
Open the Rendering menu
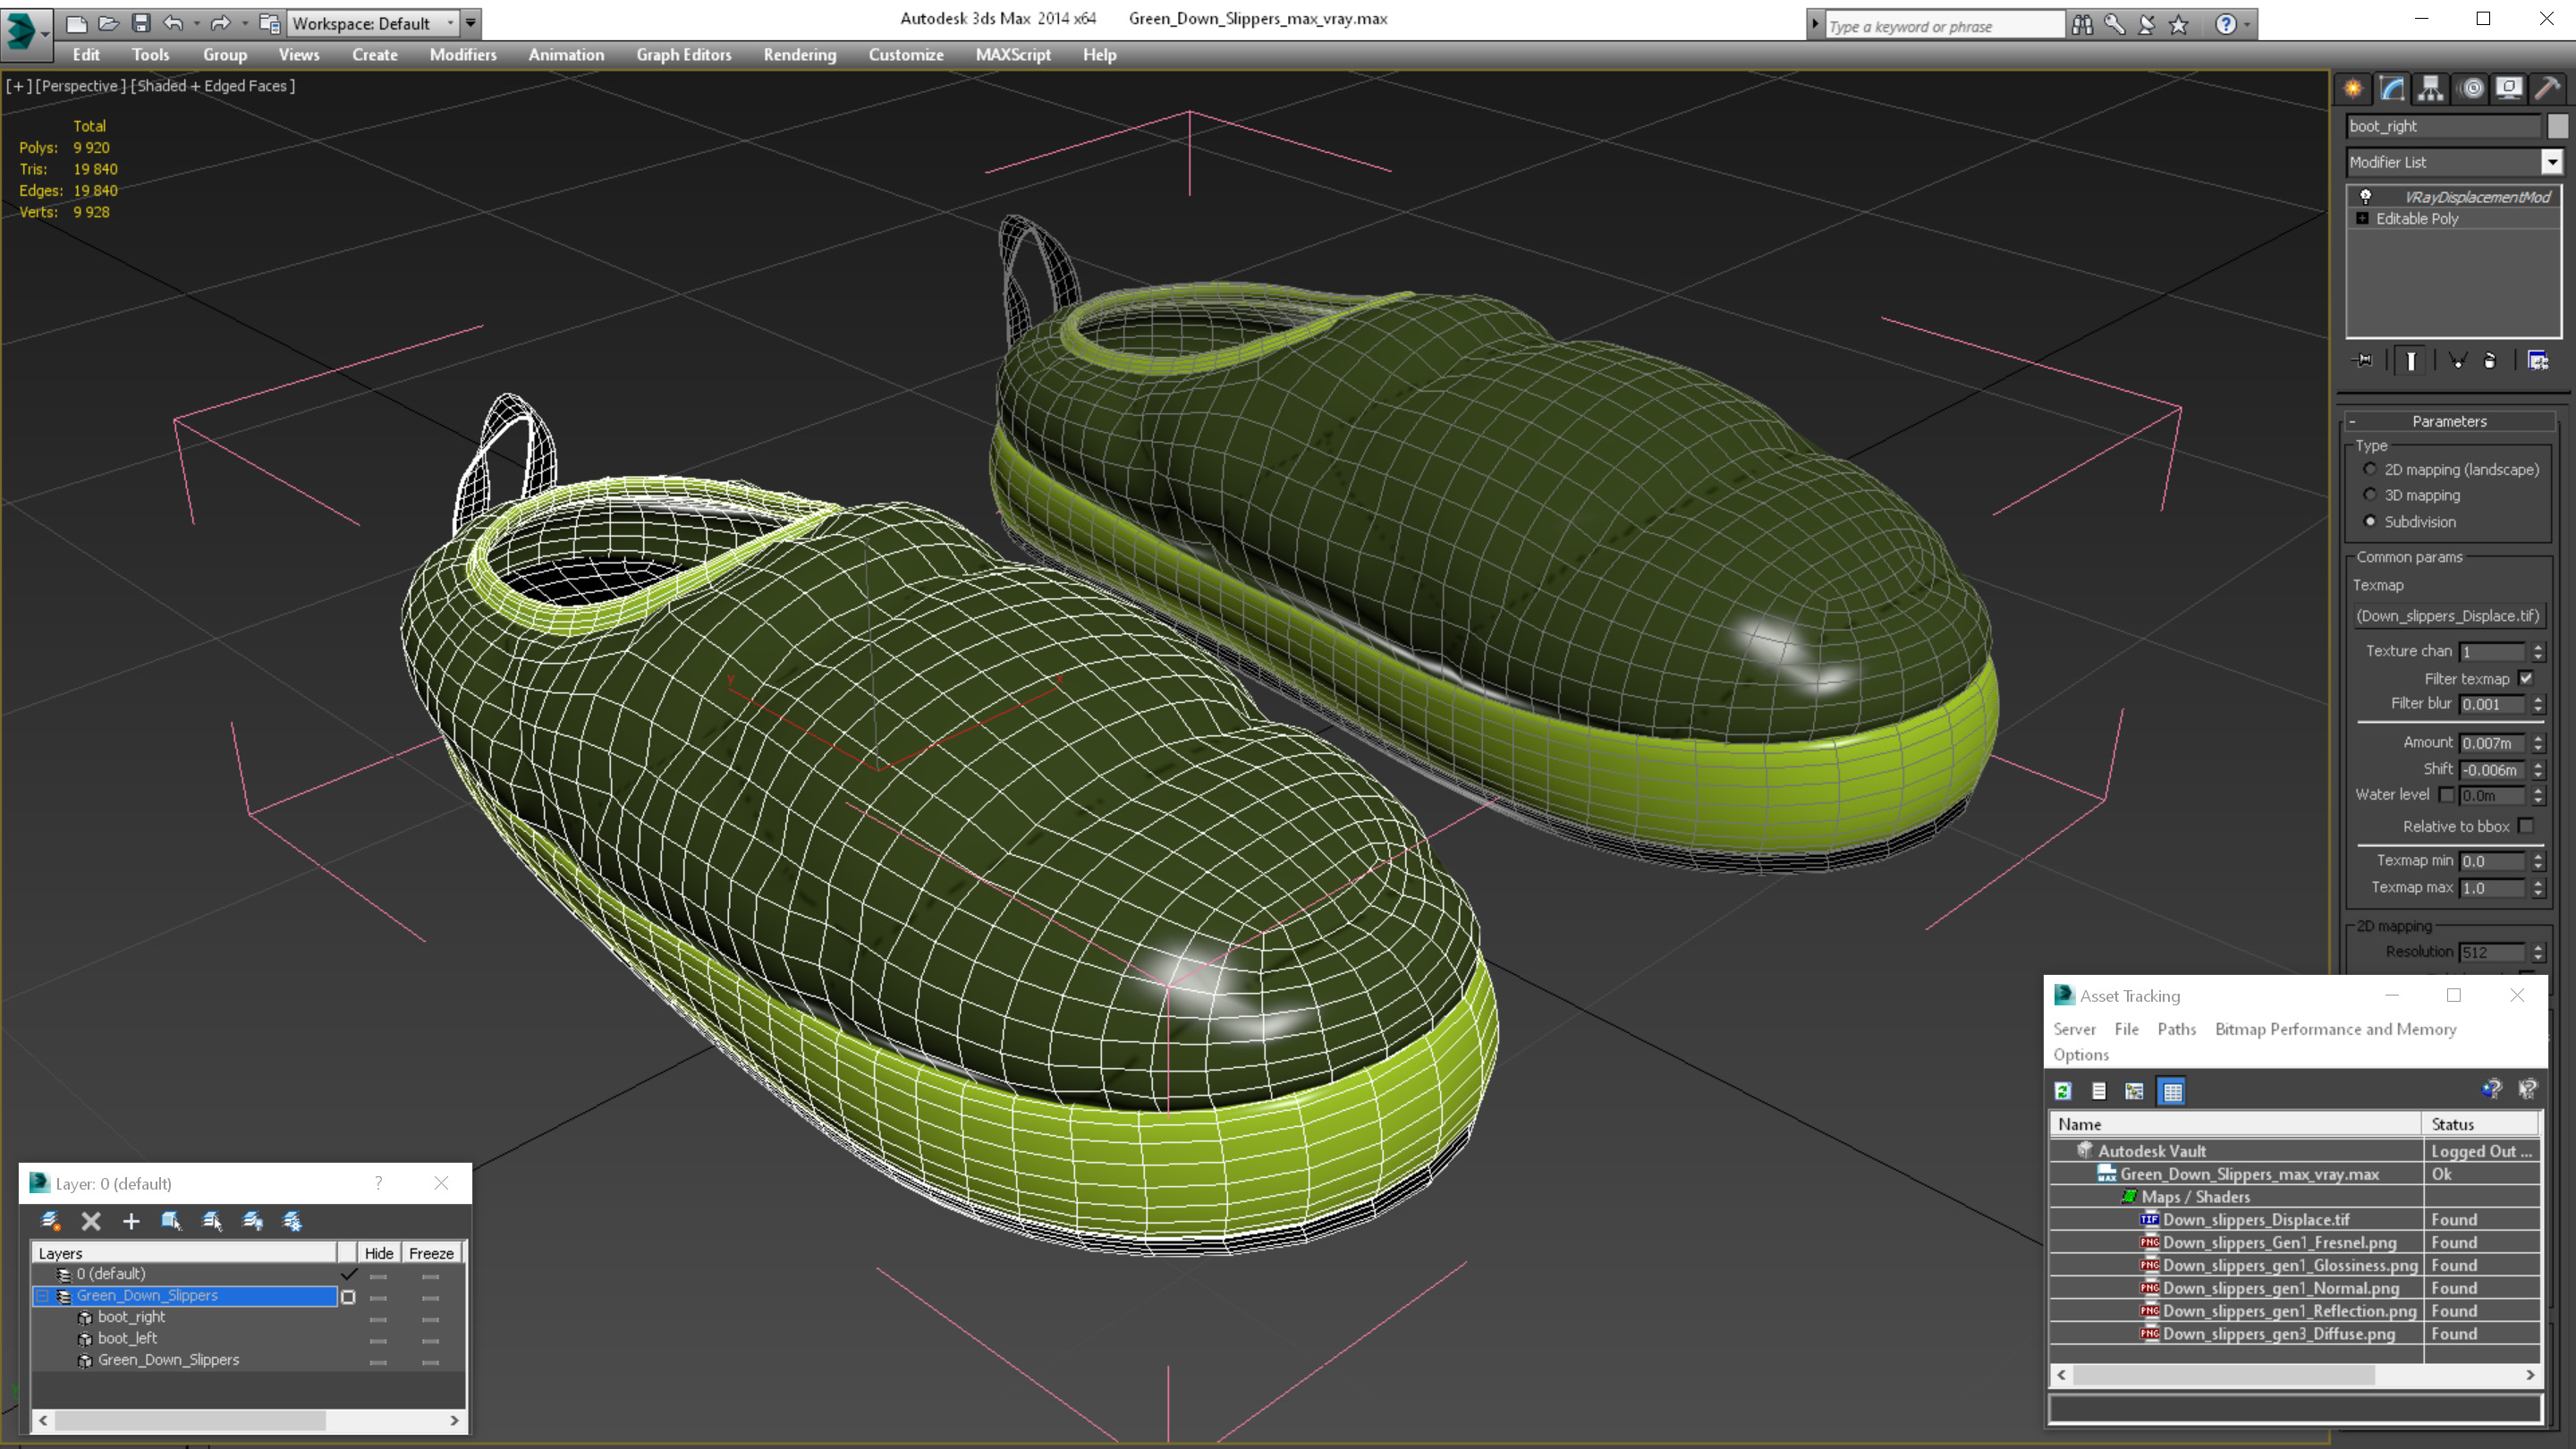800,55
